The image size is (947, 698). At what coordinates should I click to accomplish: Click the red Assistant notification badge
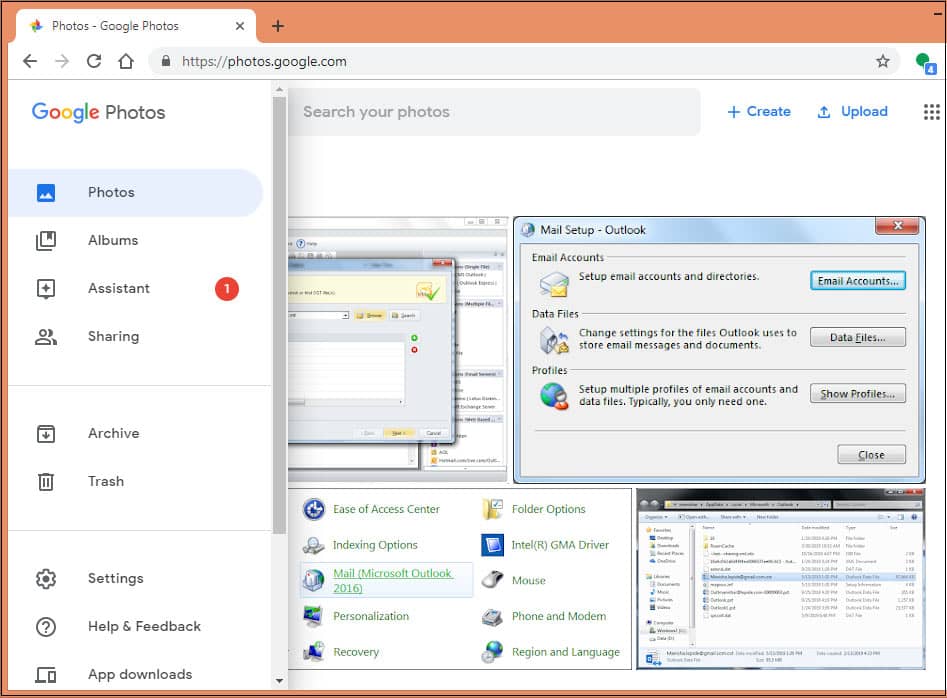[226, 289]
